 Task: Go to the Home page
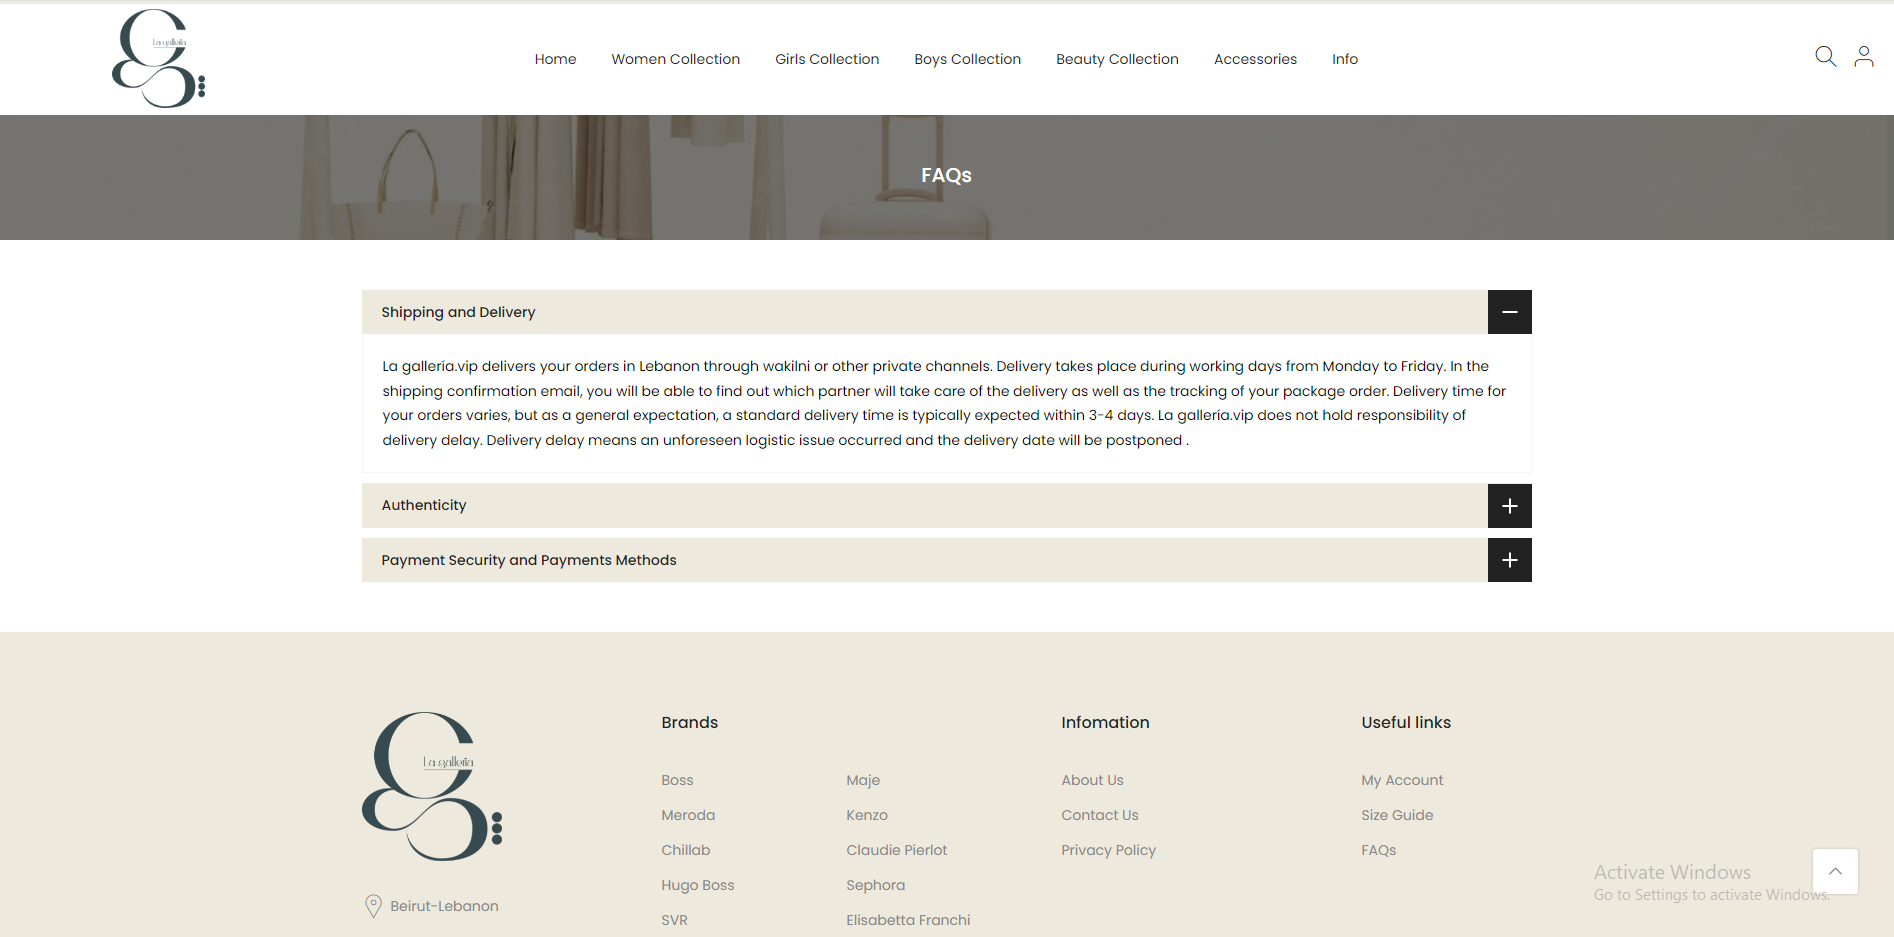pyautogui.click(x=555, y=59)
